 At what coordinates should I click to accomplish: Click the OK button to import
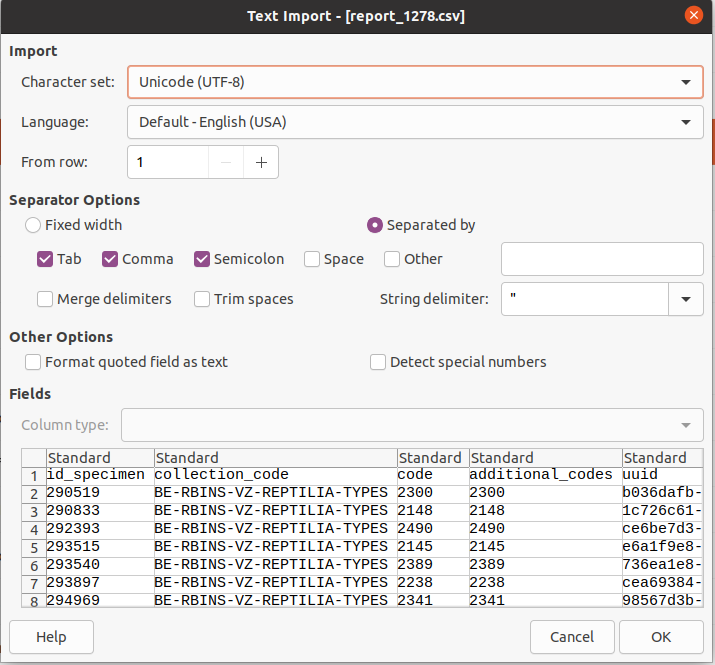click(x=660, y=637)
